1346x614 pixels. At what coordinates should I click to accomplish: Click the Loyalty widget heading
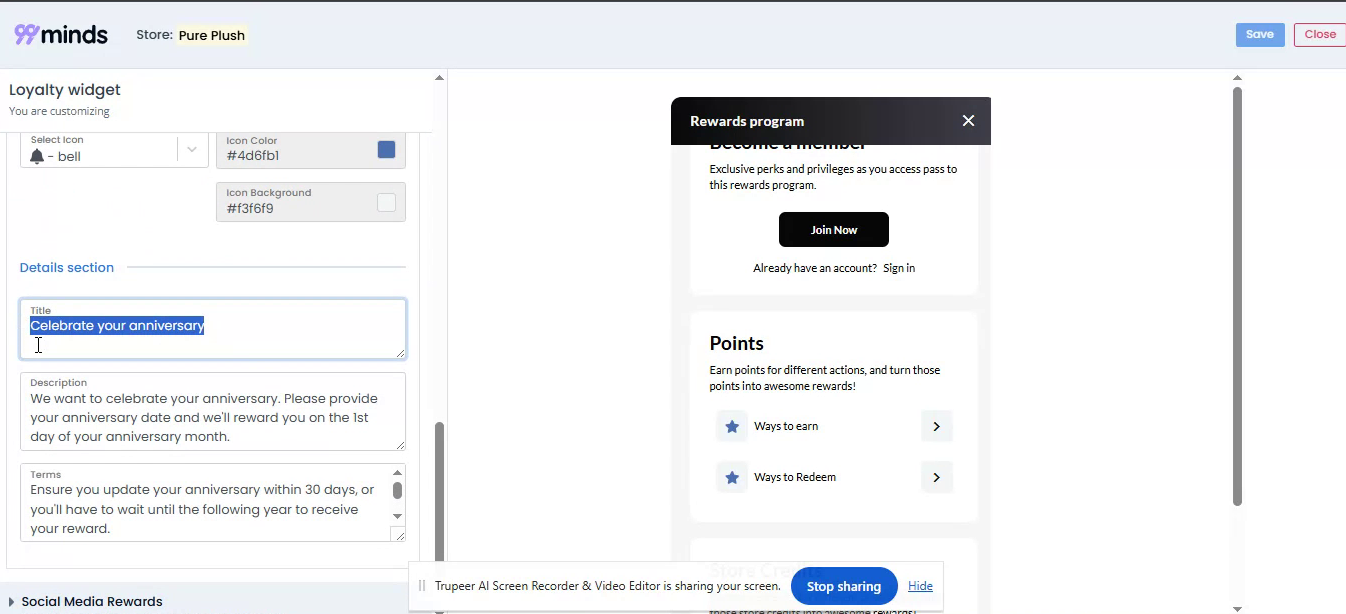click(x=65, y=90)
